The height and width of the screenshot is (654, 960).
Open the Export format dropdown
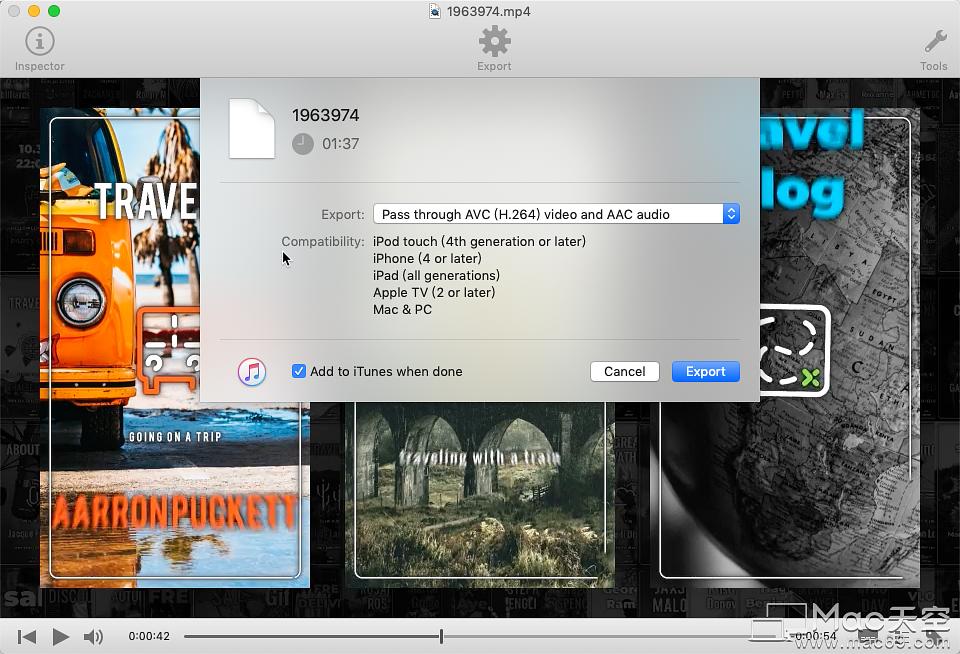[557, 214]
